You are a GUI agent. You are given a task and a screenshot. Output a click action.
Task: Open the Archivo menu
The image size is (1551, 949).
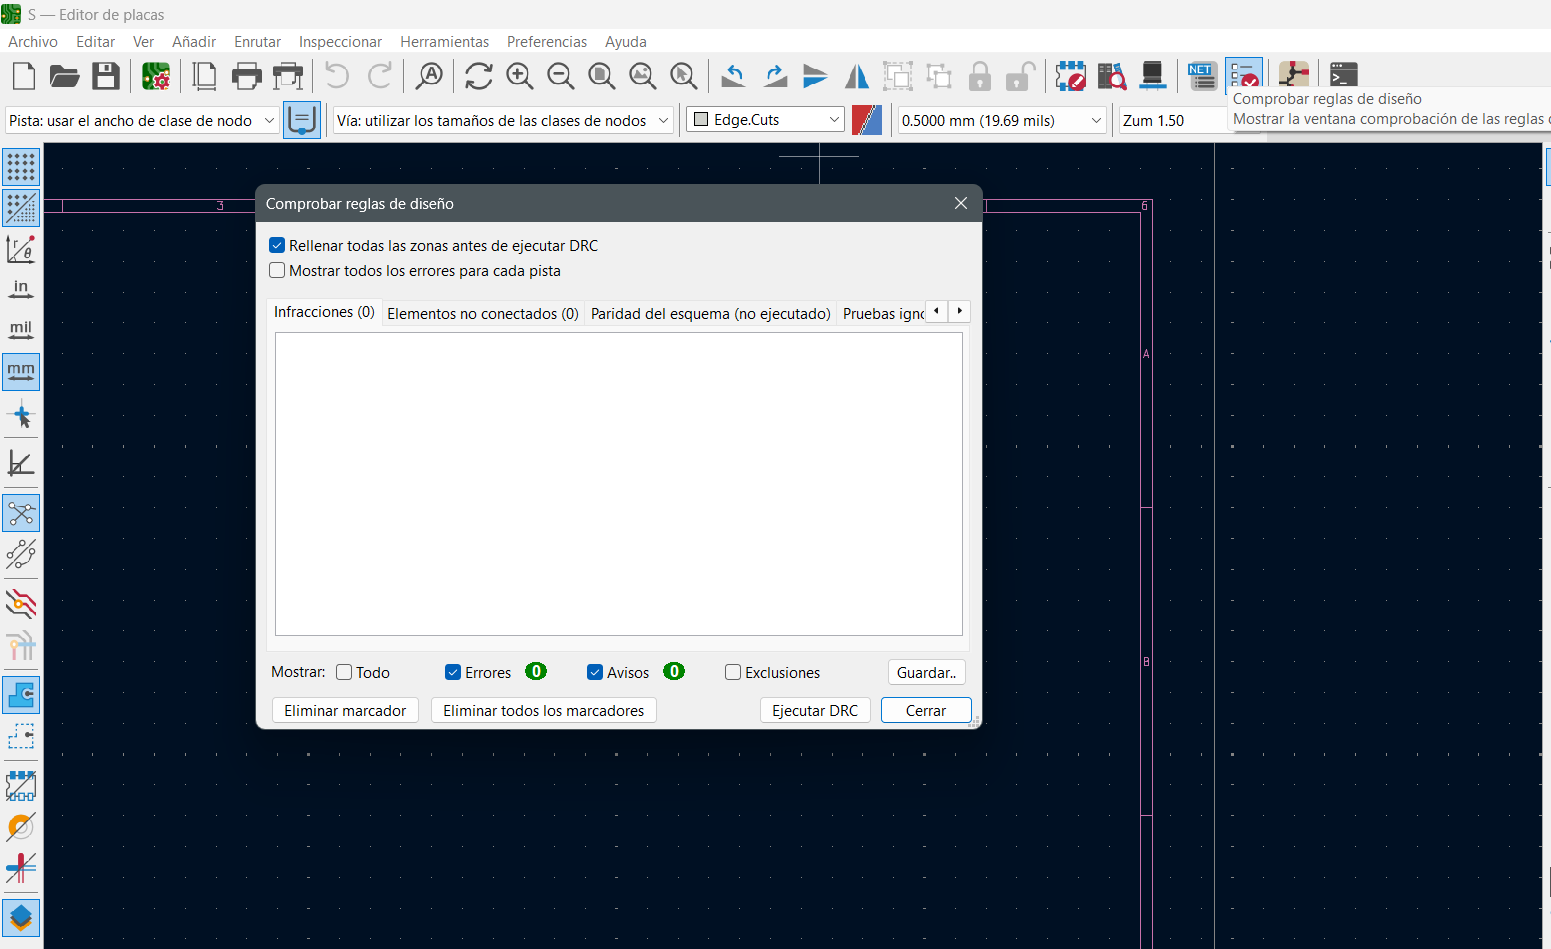(x=33, y=41)
